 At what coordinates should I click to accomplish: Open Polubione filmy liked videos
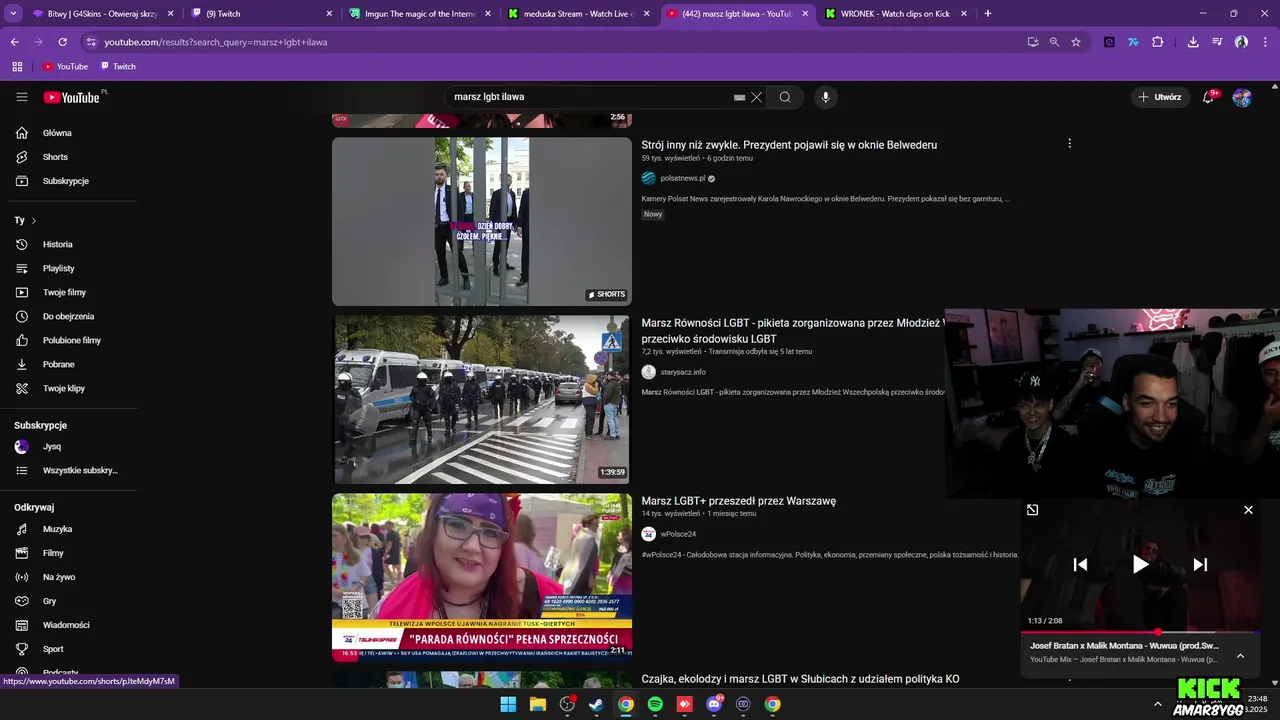70,340
